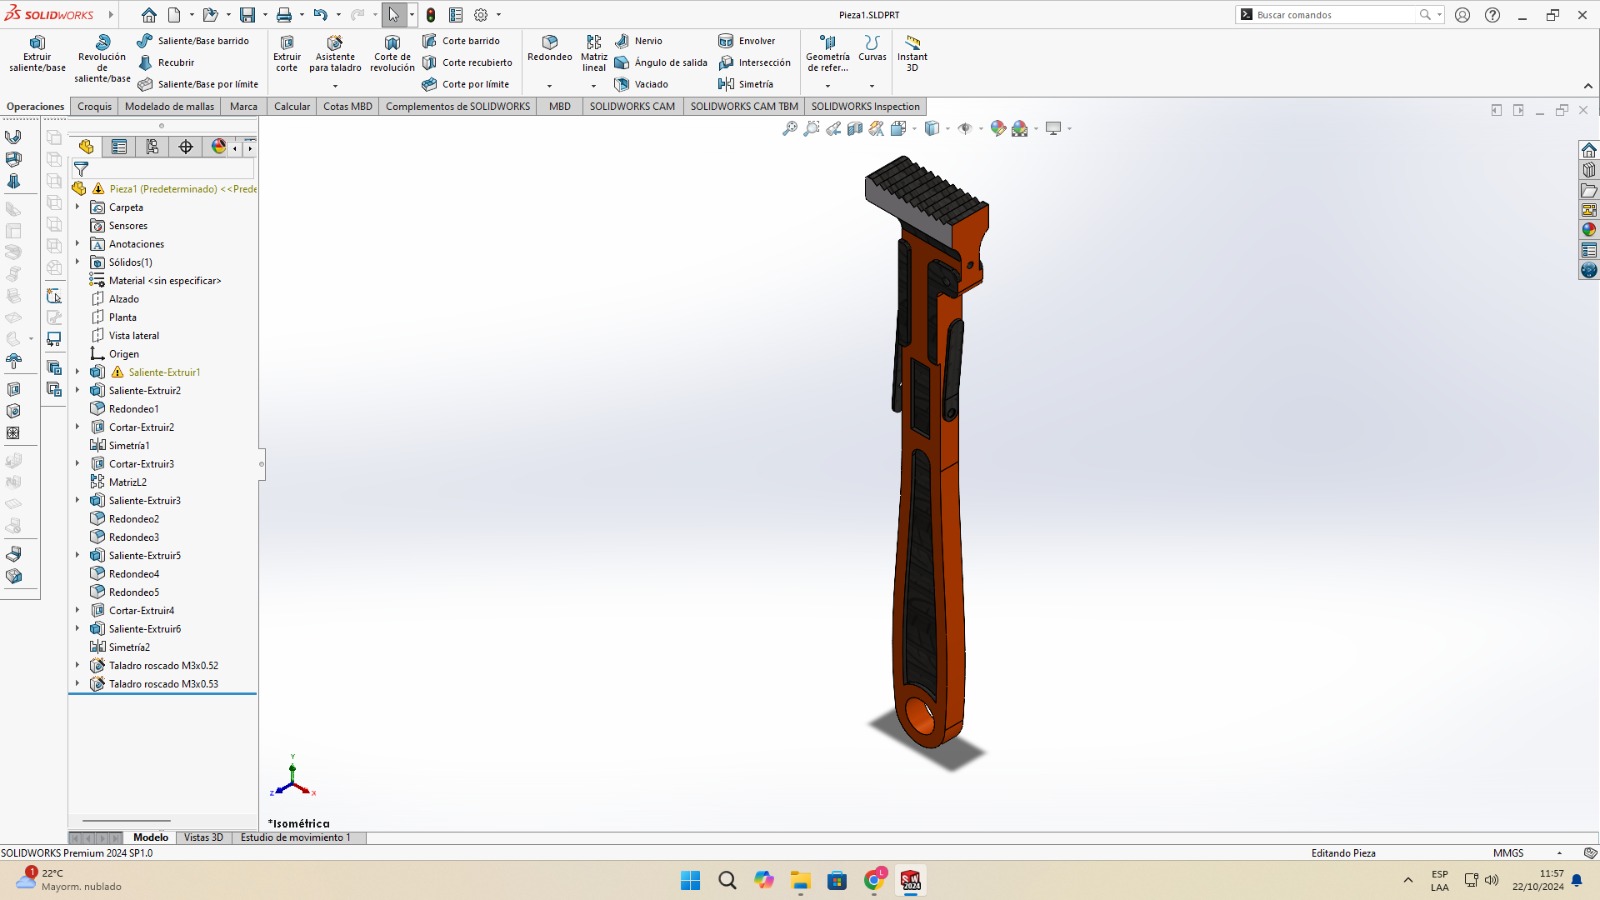
Task: Open the PropertyManager tab icon
Action: [119, 147]
